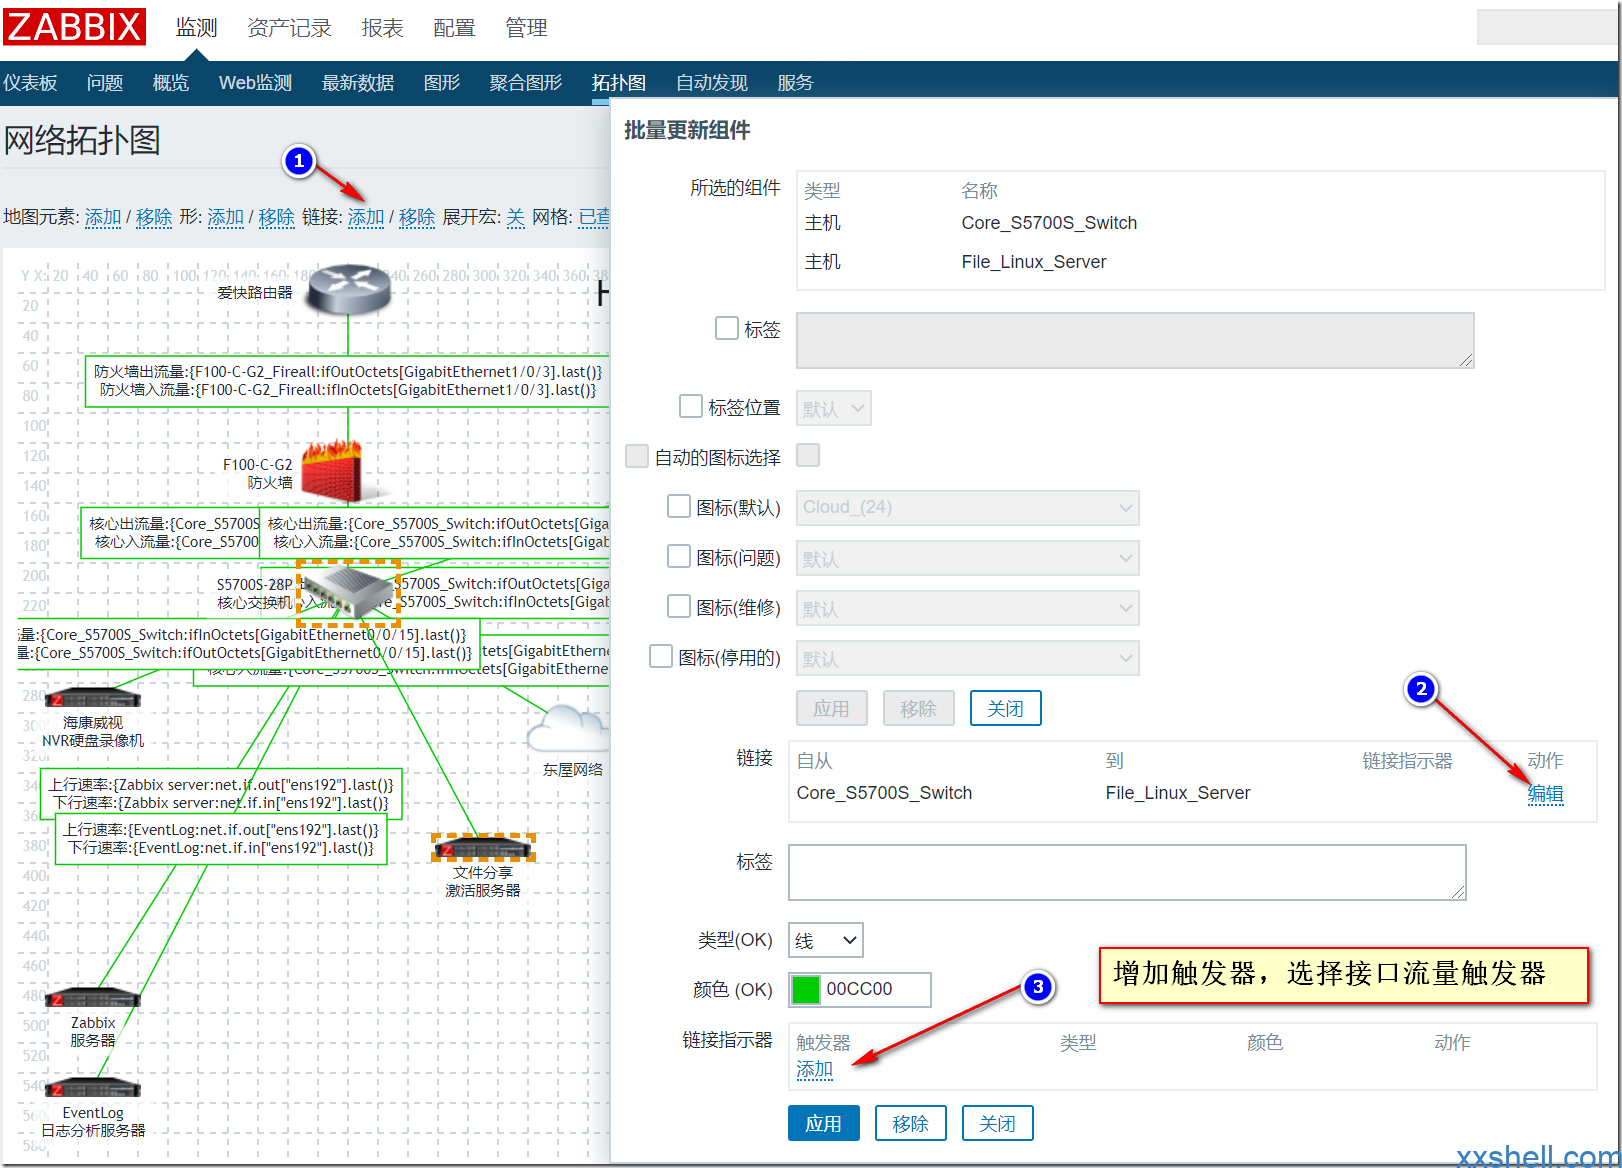Select the 海康威视 NVR server icon
Viewport: 1622px width, 1168px height.
point(93,698)
